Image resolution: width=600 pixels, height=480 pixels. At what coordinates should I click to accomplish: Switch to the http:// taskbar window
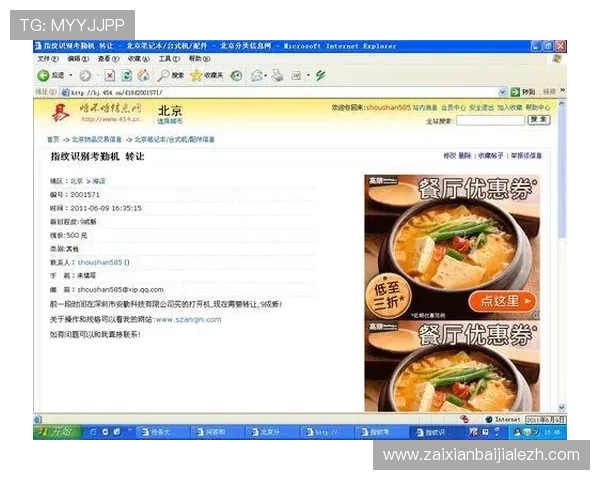click(x=327, y=432)
